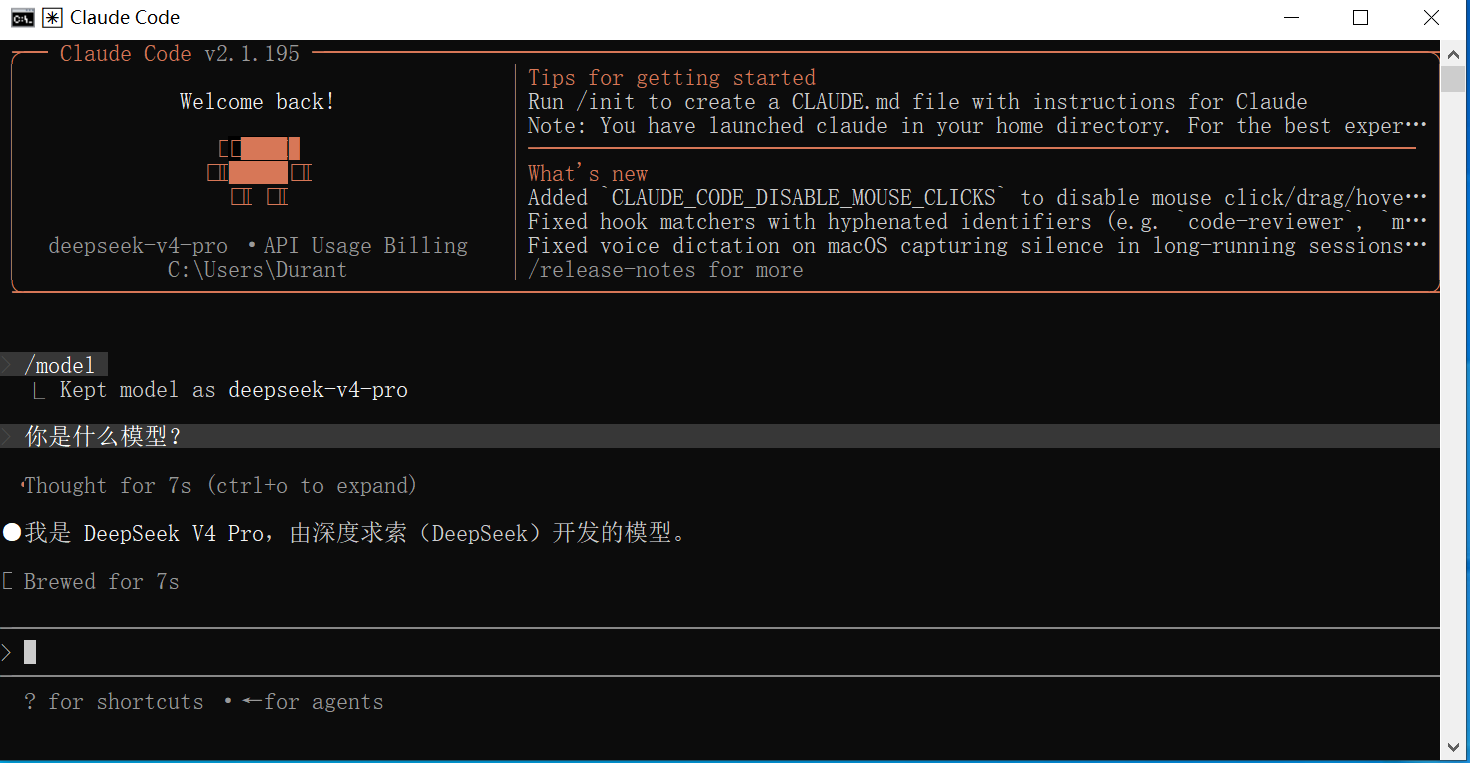The height and width of the screenshot is (763, 1470).
Task: Click the vertical scrollbar thumb
Action: click(1455, 78)
